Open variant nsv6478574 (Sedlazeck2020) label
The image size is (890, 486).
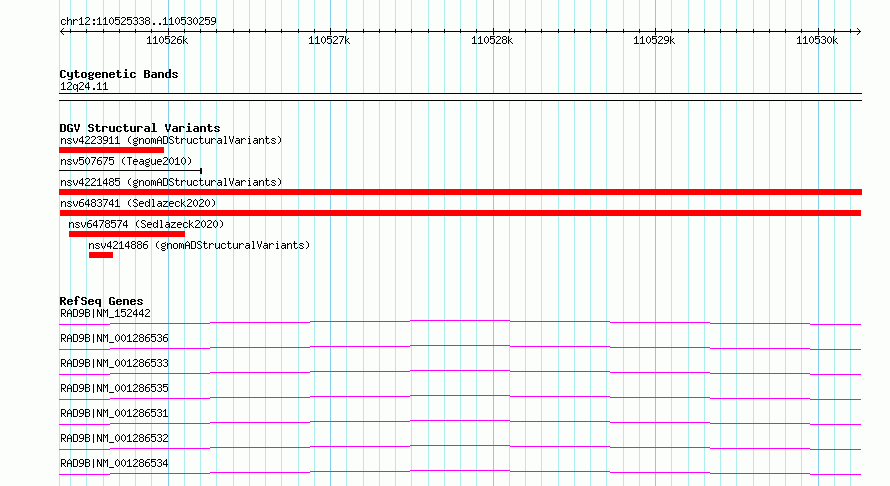point(146,224)
